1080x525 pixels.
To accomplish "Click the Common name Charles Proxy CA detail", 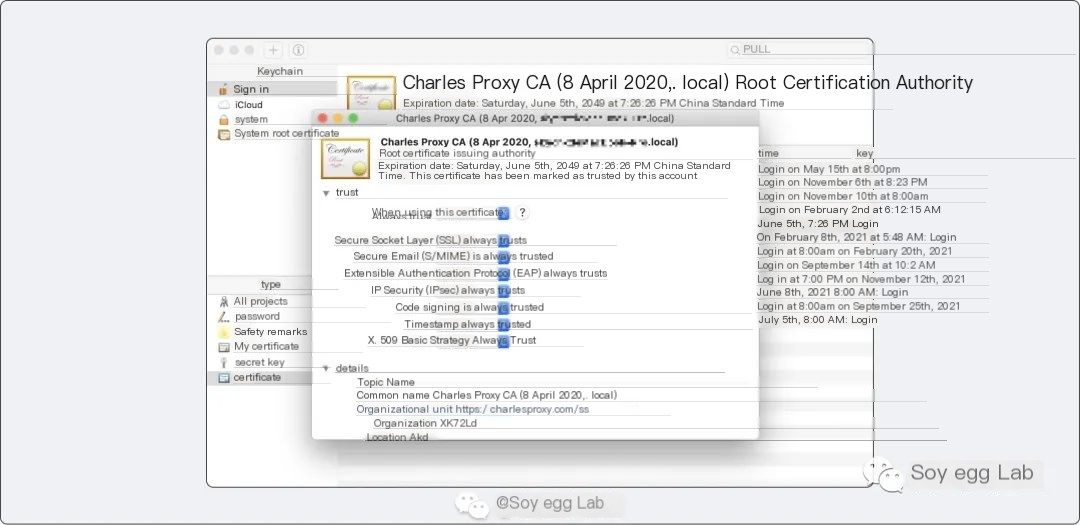I will [x=486, y=395].
